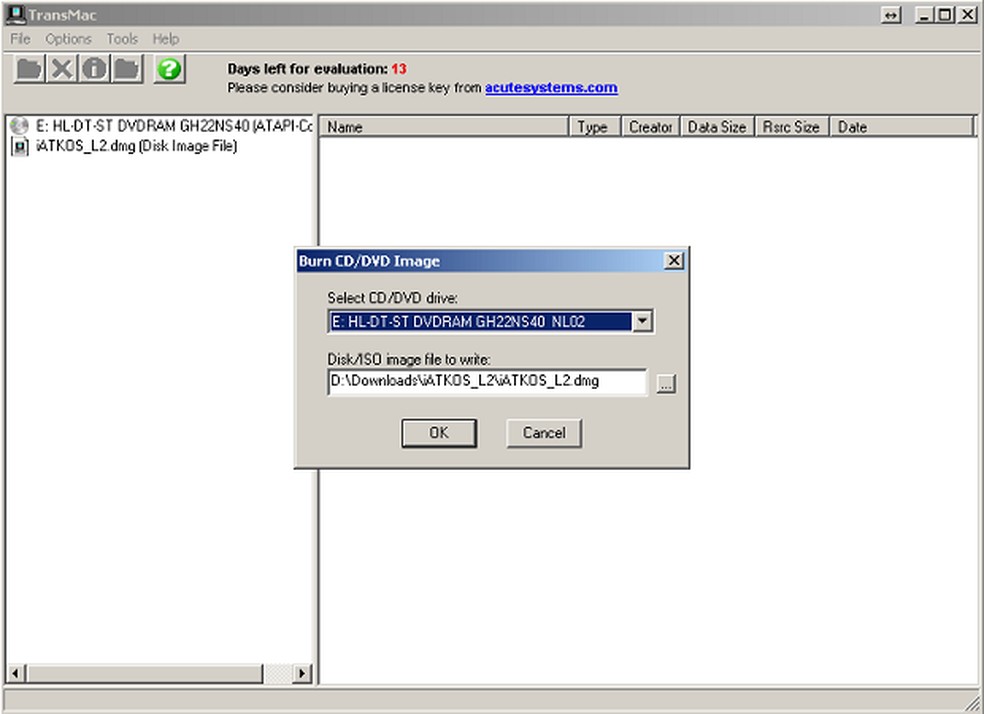The height and width of the screenshot is (714, 984).
Task: Click the Open folder toolbar icon
Action: pyautogui.click(x=29, y=68)
